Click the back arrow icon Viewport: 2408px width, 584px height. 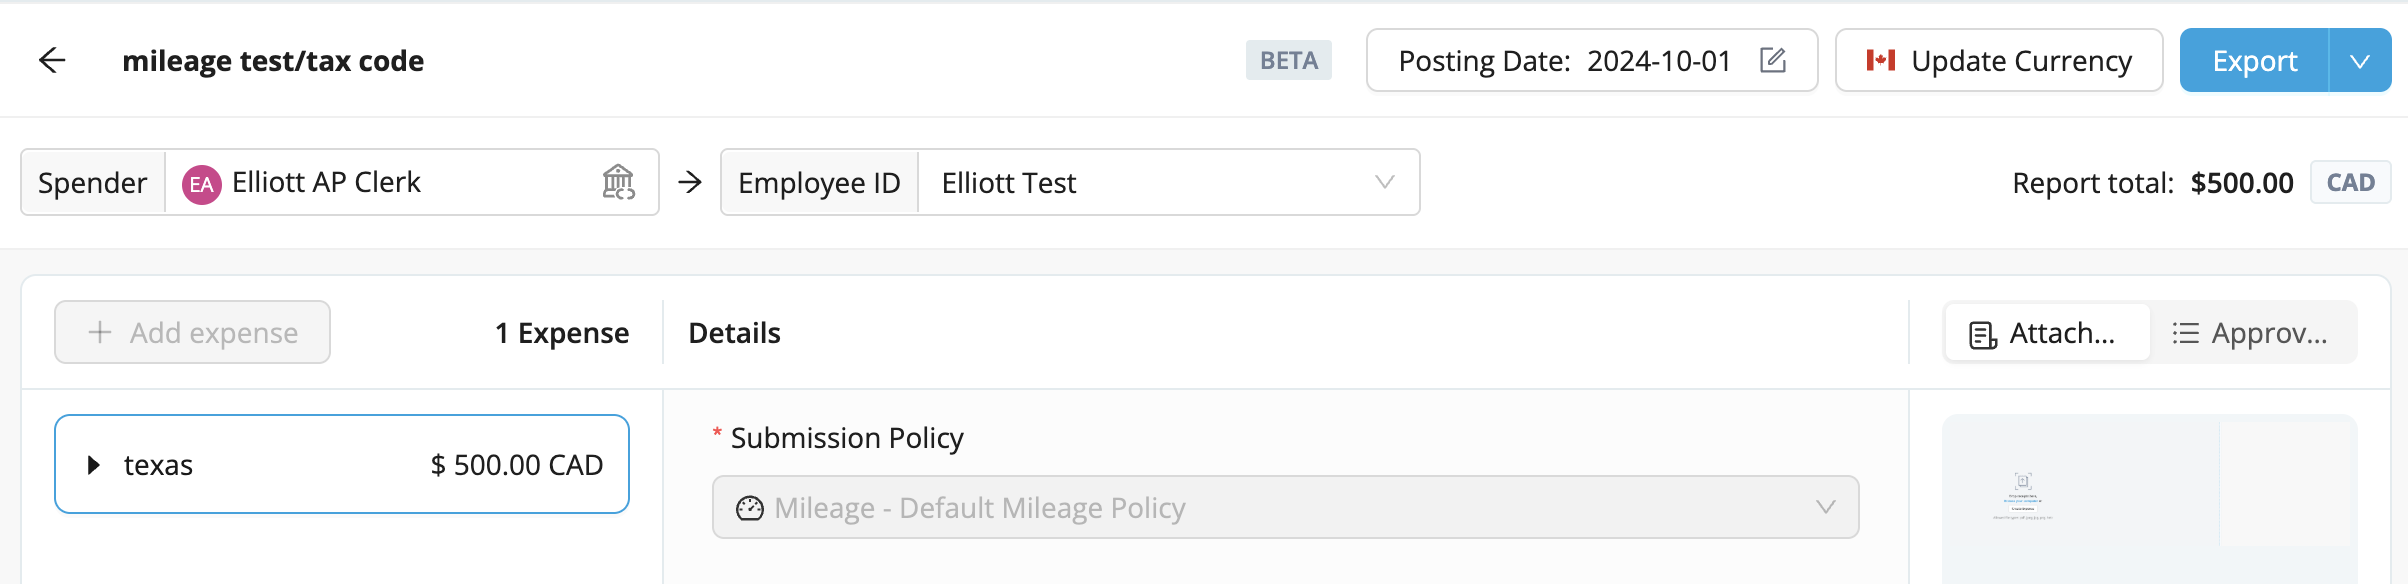point(52,61)
